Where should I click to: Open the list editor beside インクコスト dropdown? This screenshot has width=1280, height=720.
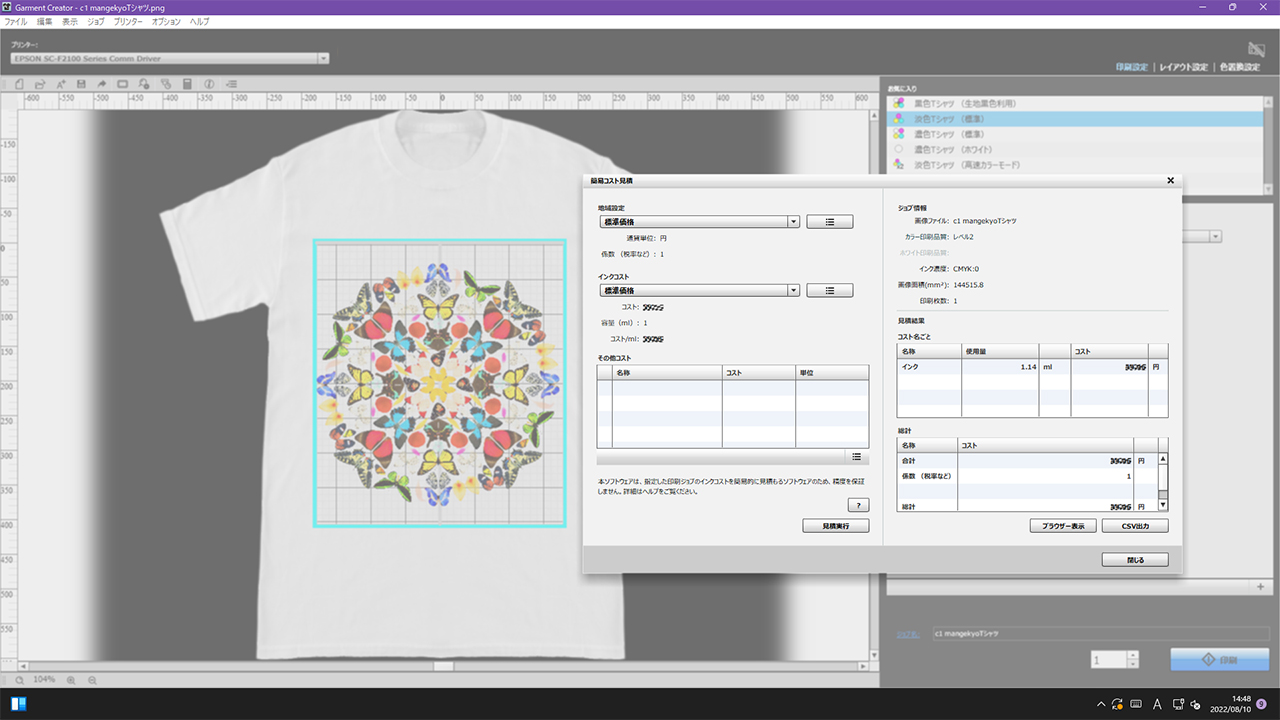click(830, 290)
